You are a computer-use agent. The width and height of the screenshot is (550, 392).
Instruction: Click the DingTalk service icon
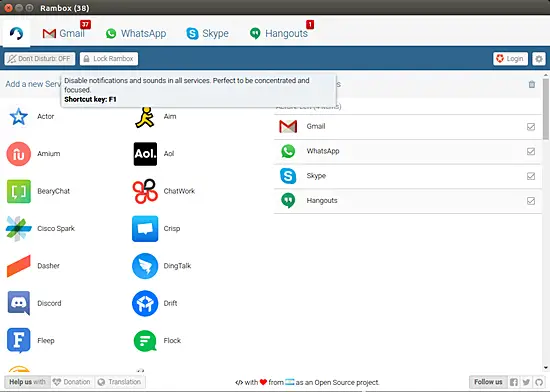click(145, 266)
